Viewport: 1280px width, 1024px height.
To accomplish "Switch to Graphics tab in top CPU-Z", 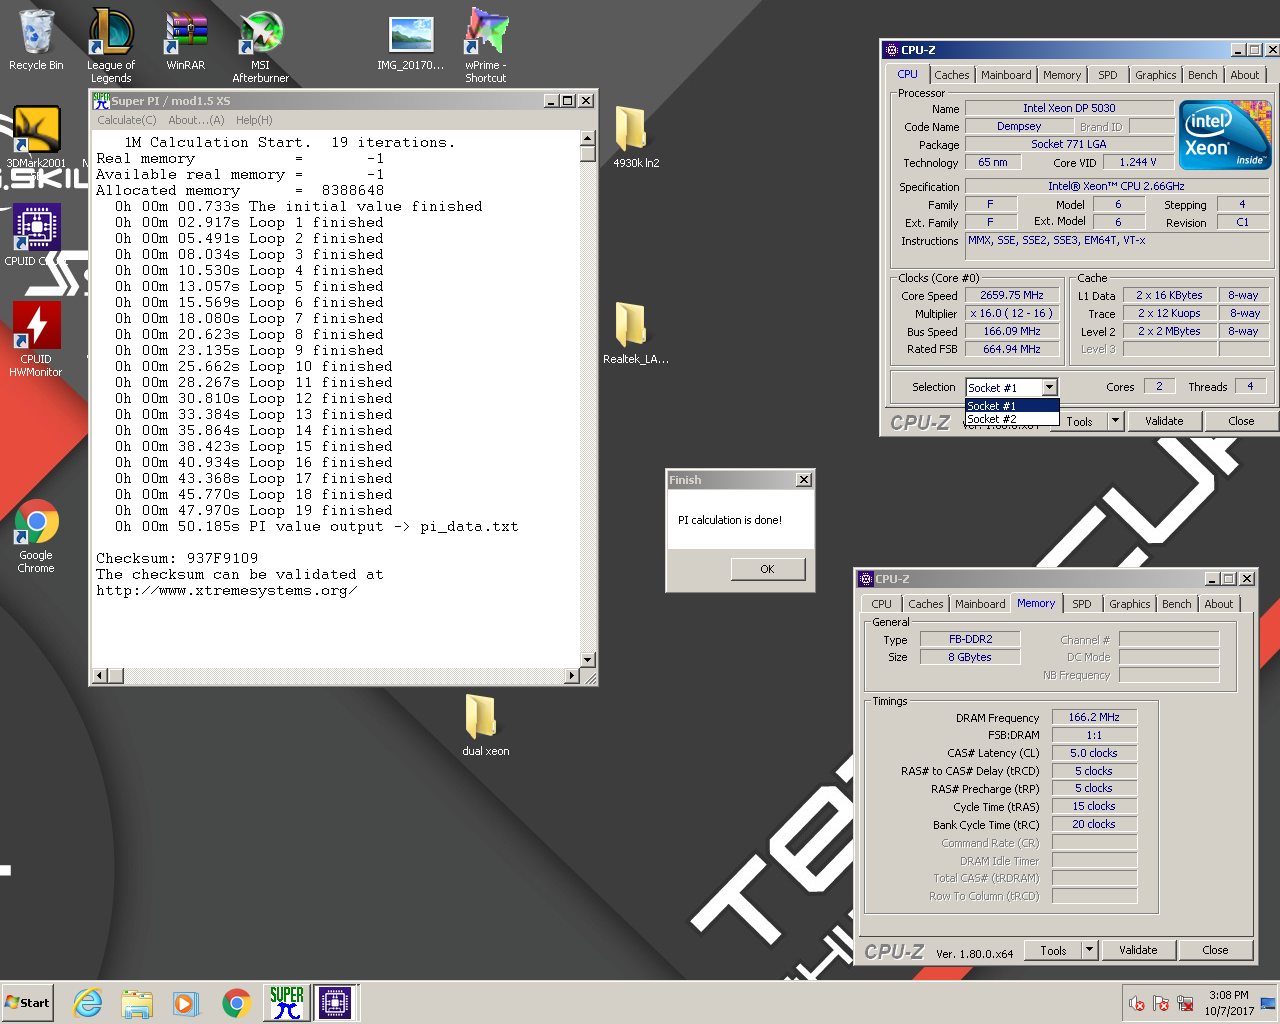I will tap(1155, 75).
